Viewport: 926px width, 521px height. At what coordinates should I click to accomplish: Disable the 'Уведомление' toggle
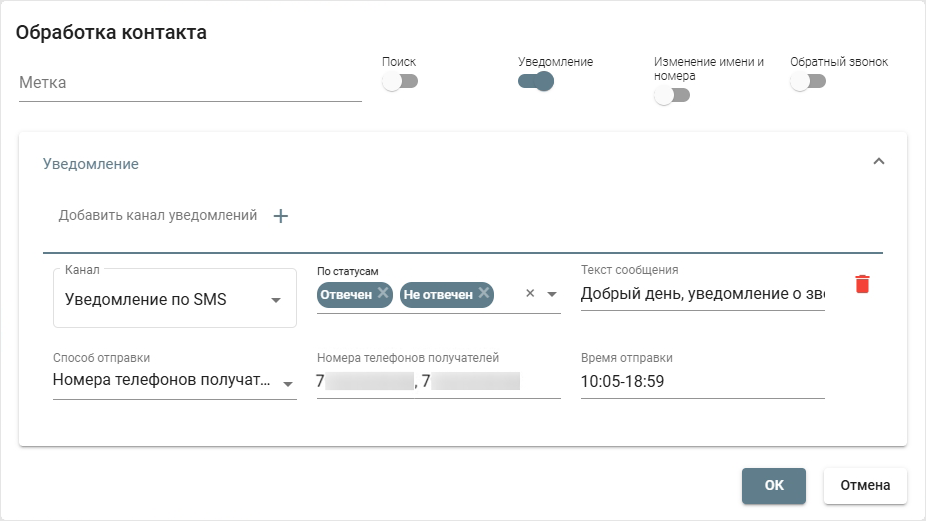pyautogui.click(x=536, y=82)
